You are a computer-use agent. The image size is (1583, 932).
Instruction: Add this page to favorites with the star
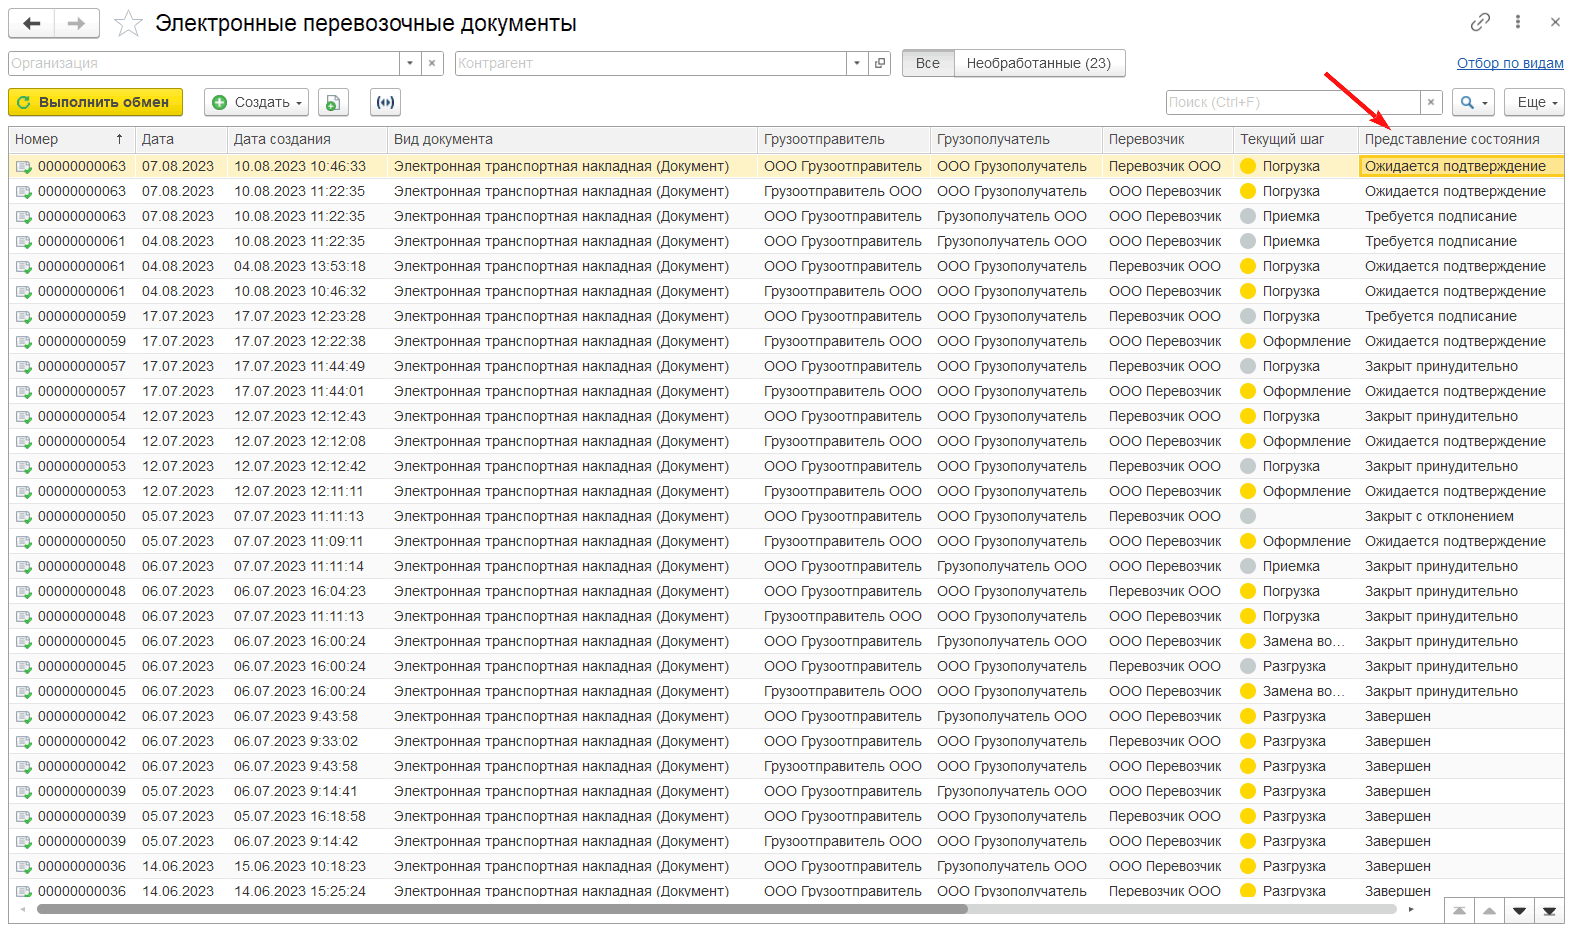(128, 23)
